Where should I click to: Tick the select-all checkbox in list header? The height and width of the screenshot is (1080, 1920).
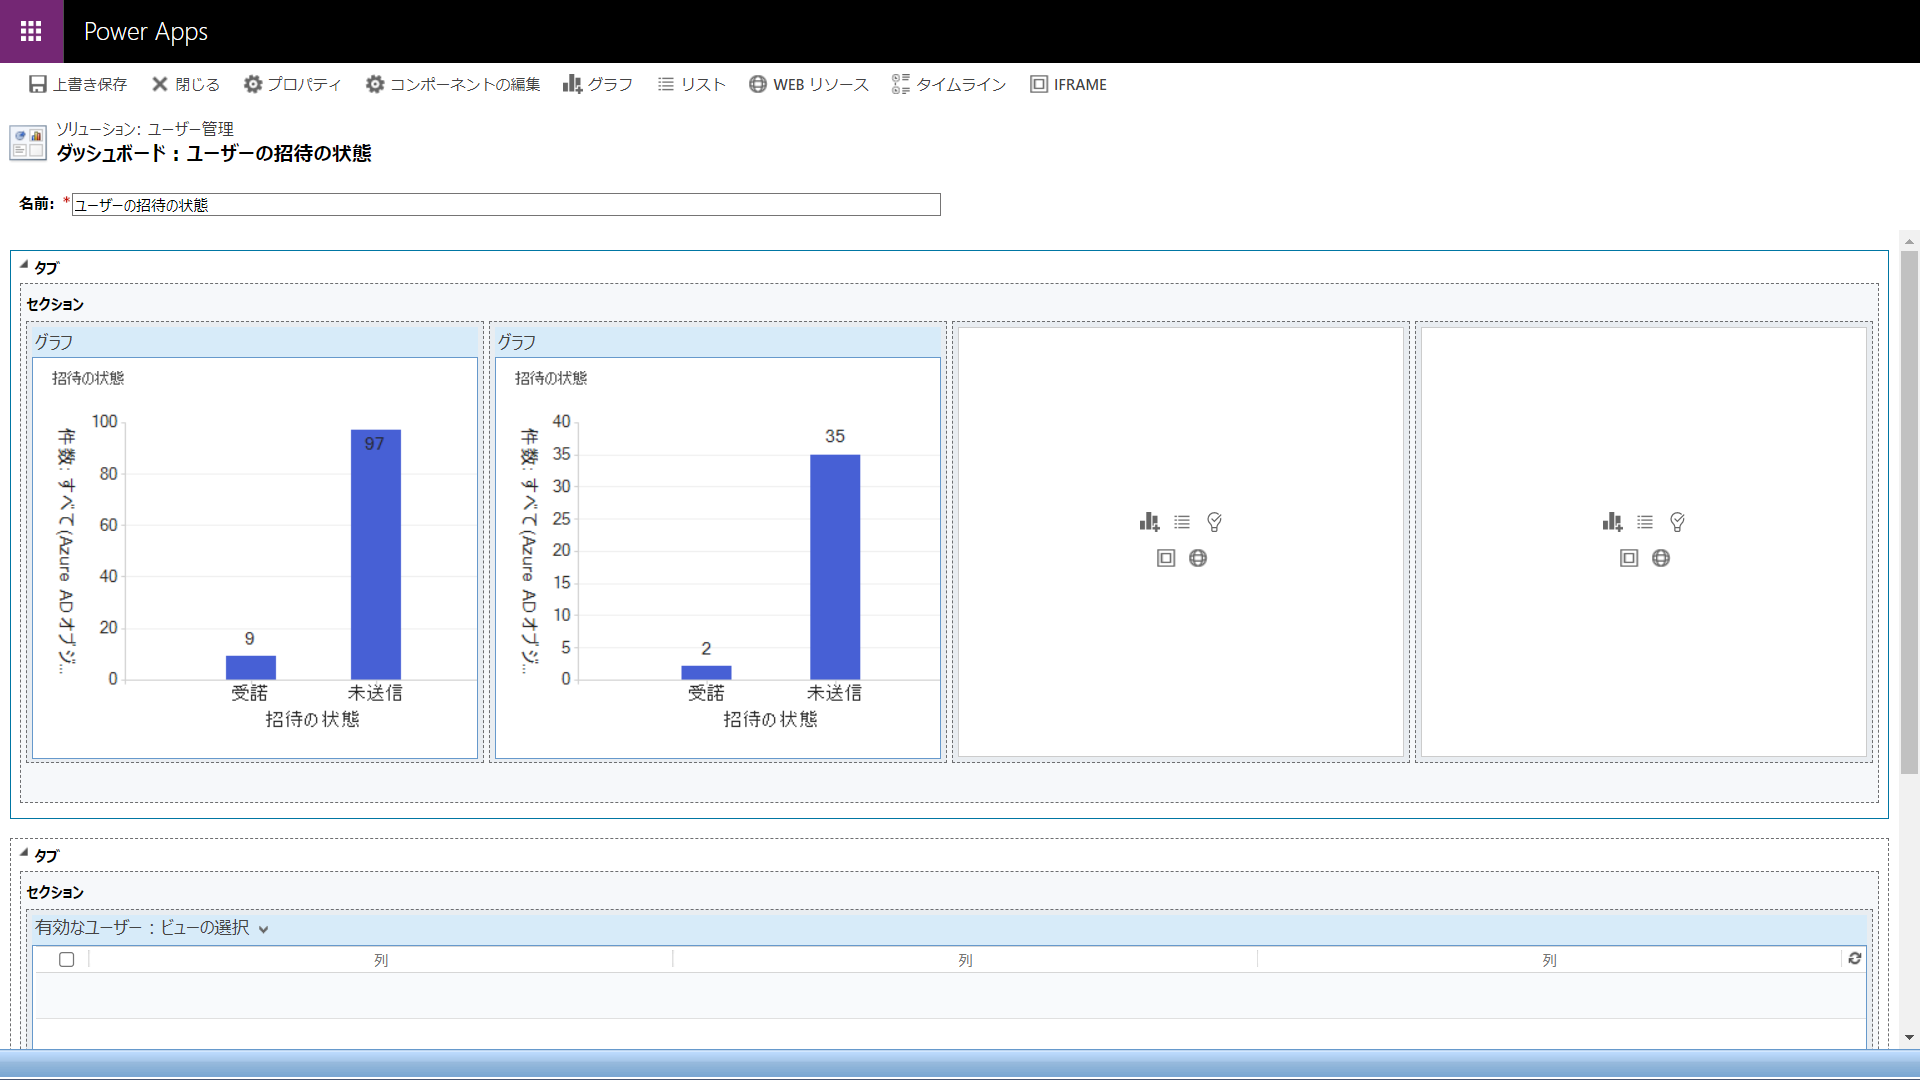coord(67,959)
